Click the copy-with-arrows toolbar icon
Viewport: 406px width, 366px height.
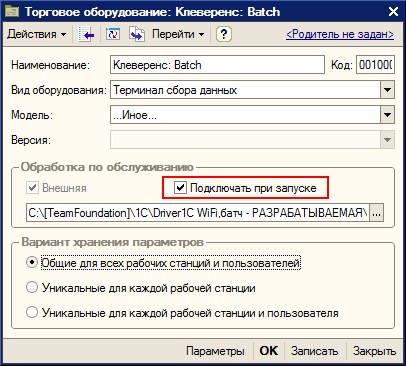pos(137,34)
